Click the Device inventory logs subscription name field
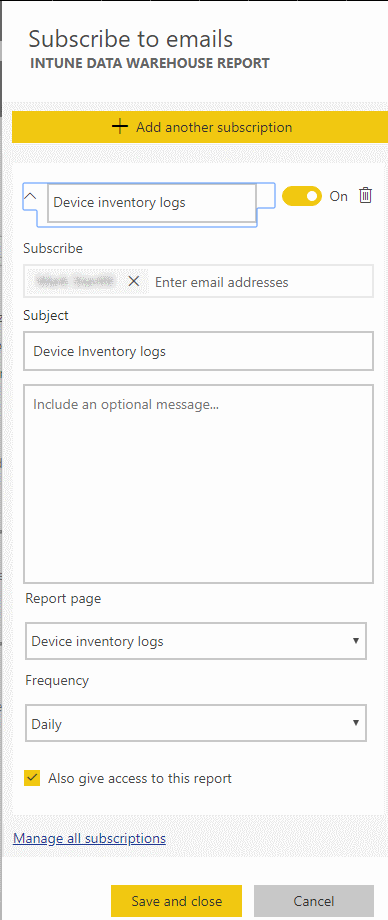The width and height of the screenshot is (388, 920). [x=151, y=202]
